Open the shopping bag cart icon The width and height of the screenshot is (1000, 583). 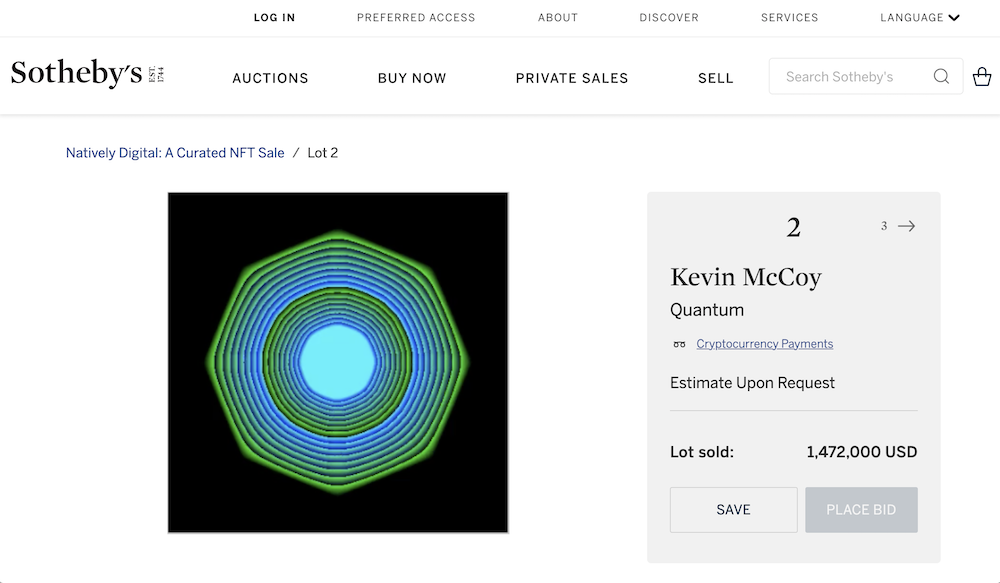982,76
